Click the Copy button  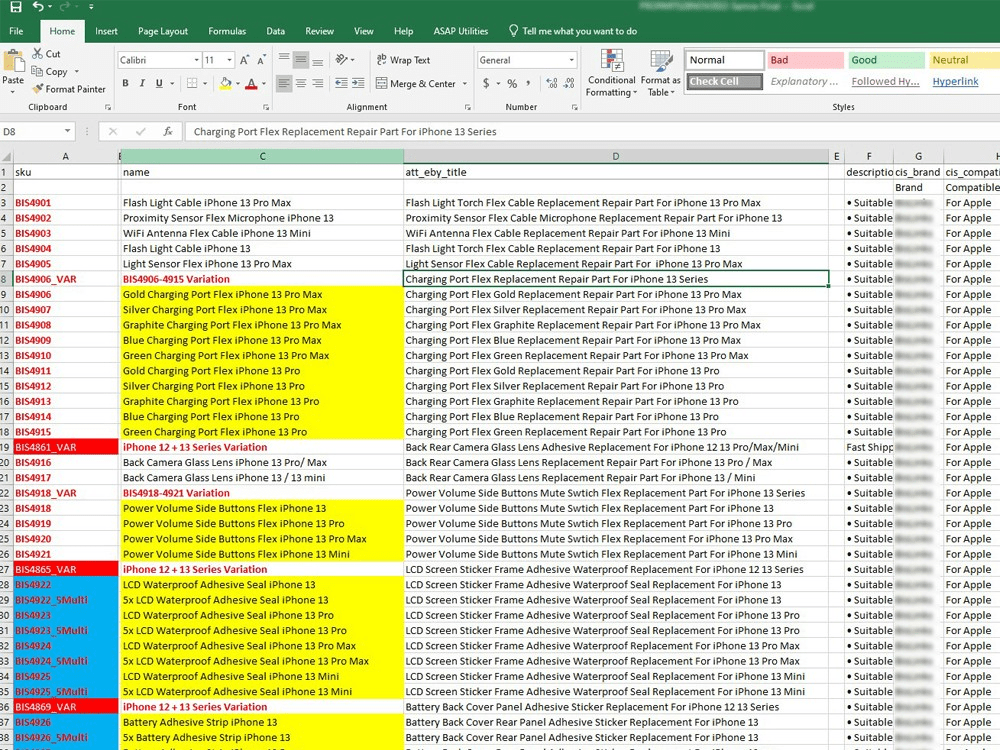click(x=50, y=71)
